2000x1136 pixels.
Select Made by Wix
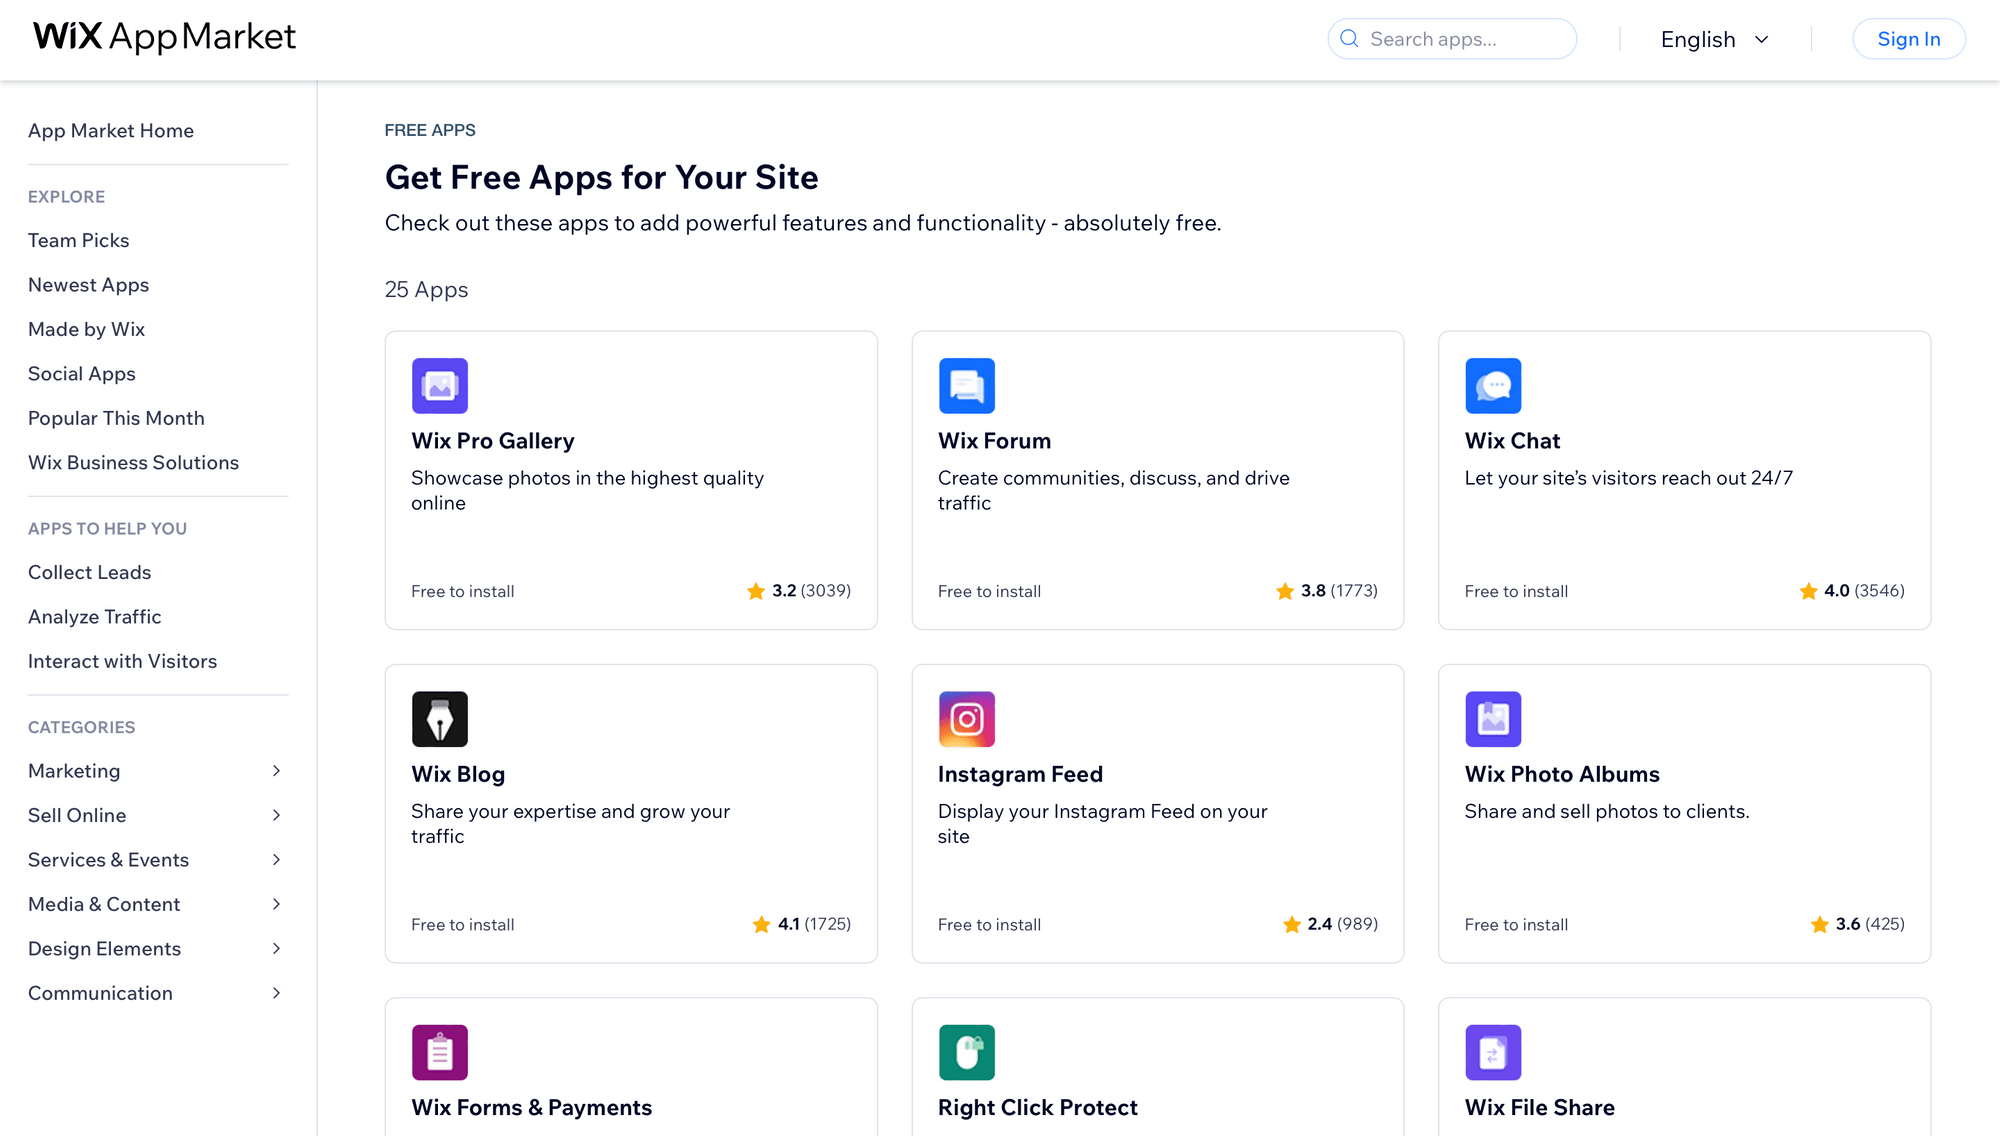pyautogui.click(x=87, y=330)
